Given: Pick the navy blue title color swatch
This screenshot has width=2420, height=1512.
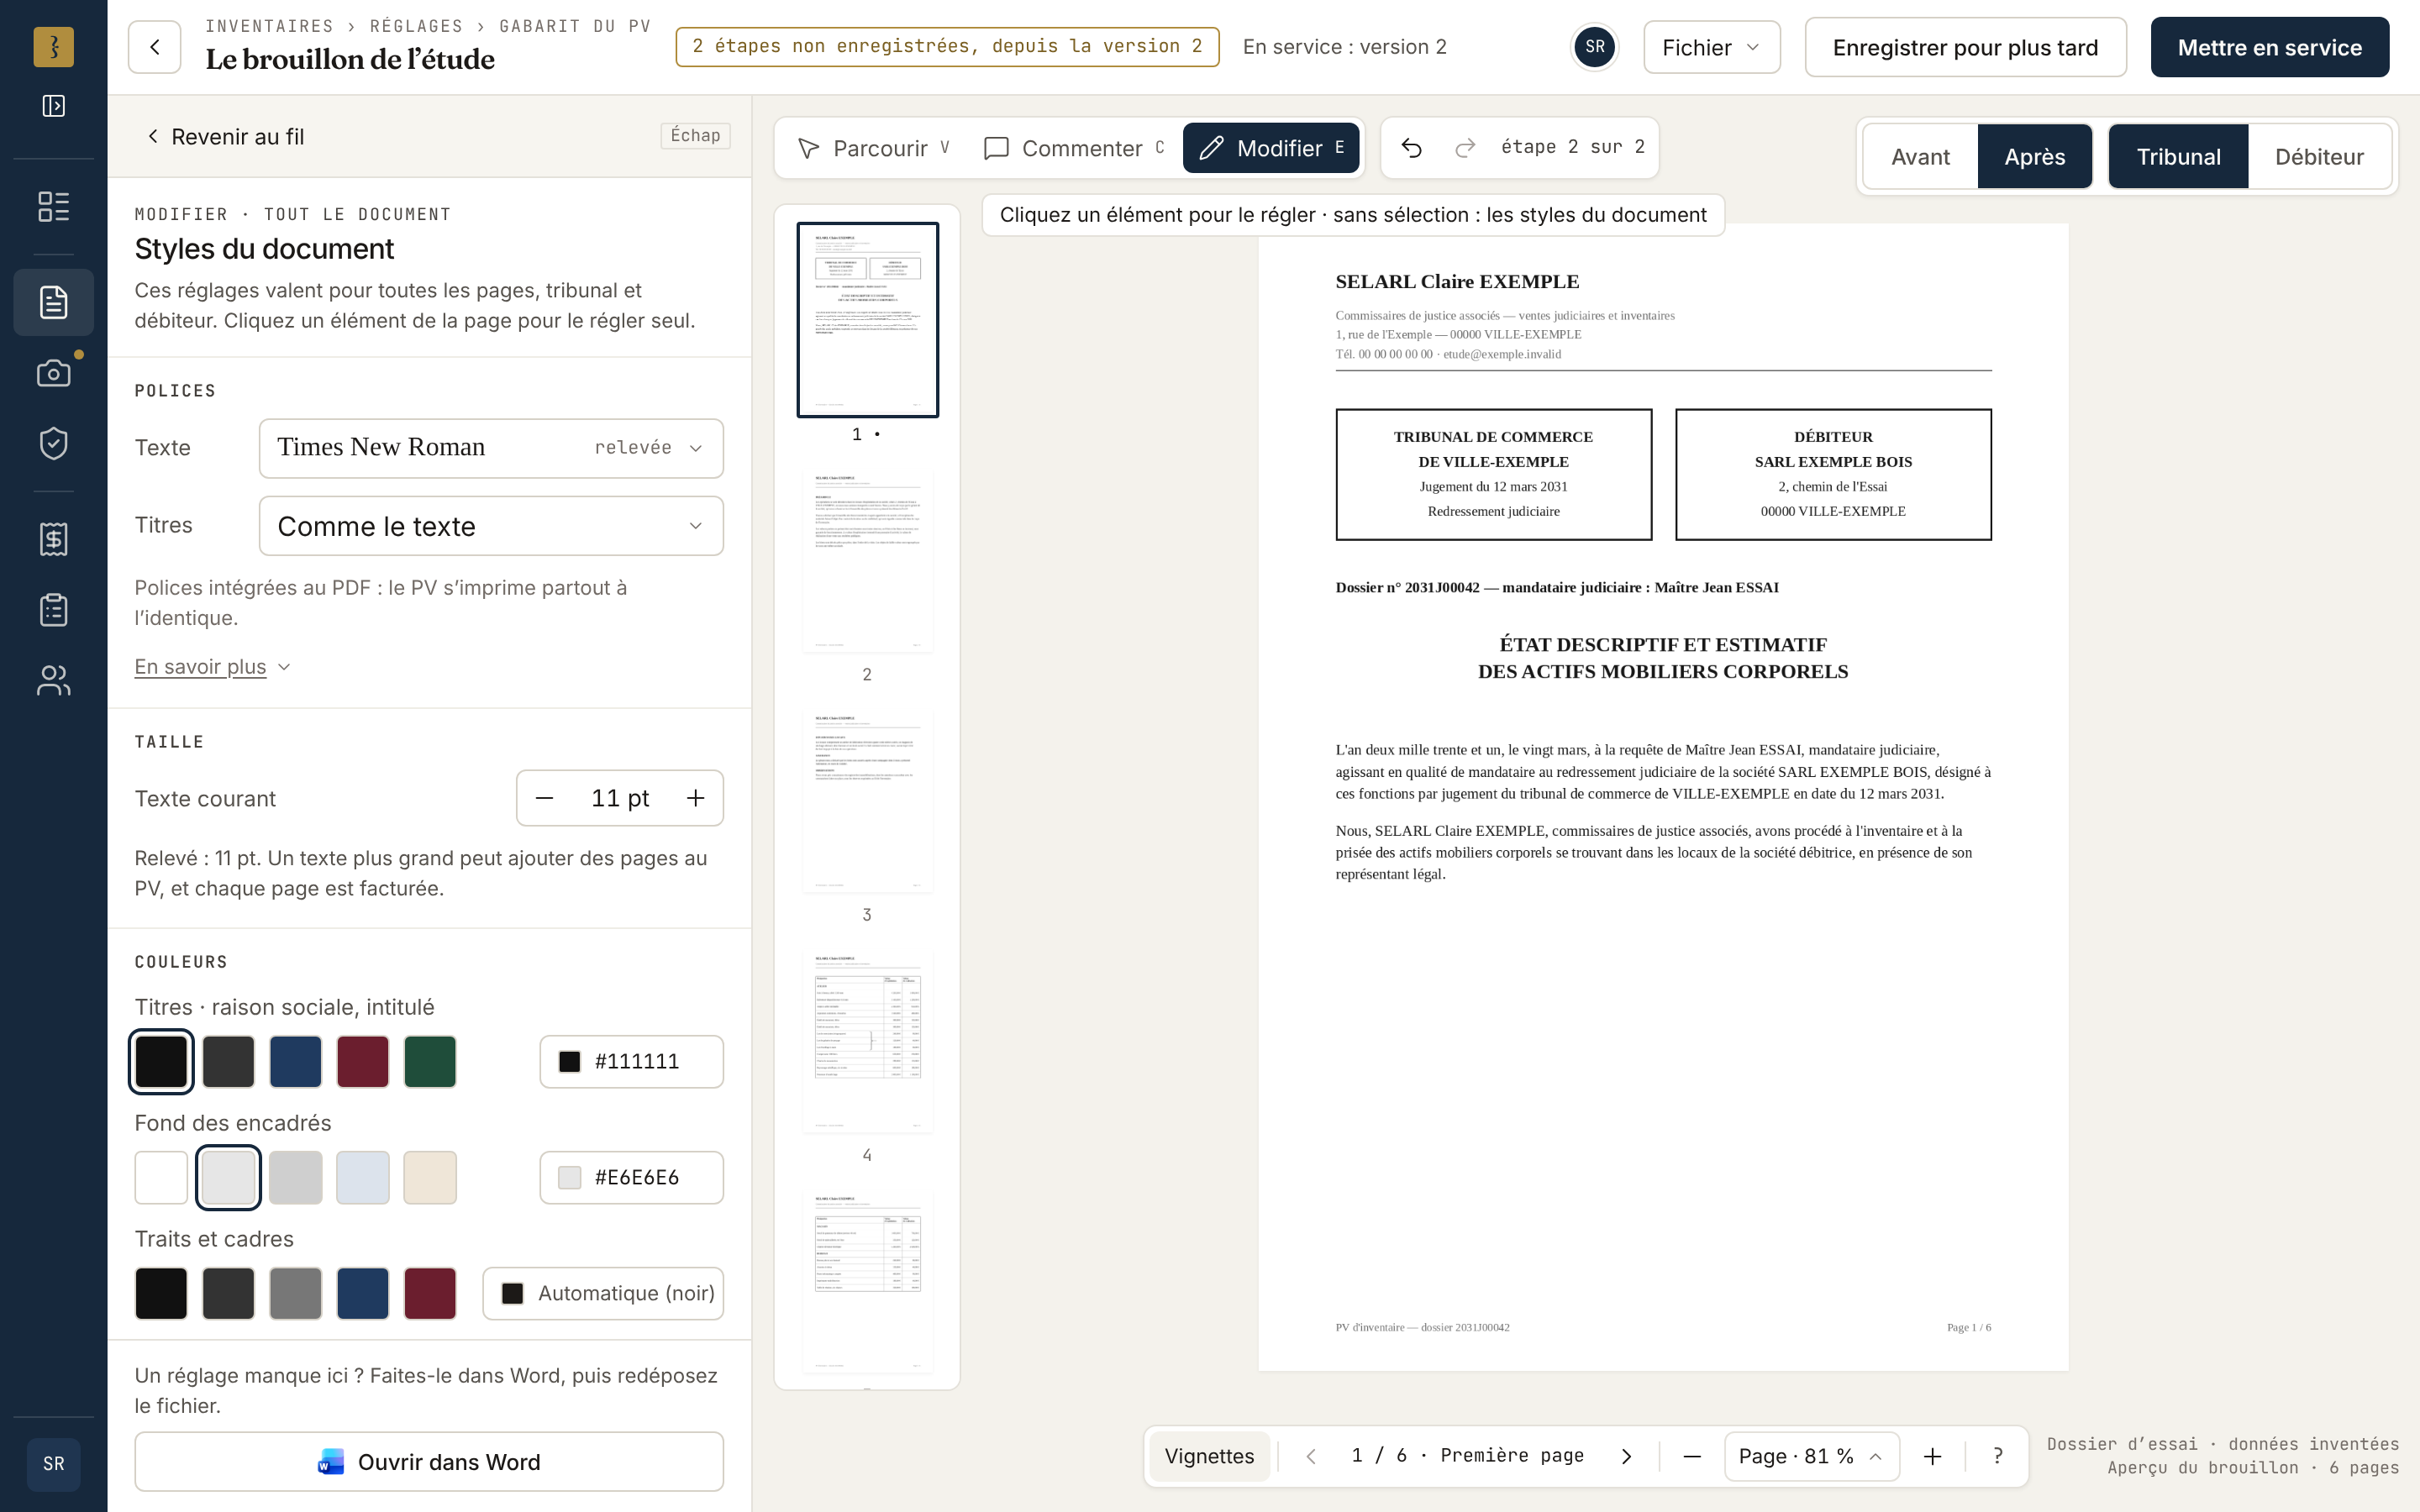Looking at the screenshot, I should click(295, 1061).
